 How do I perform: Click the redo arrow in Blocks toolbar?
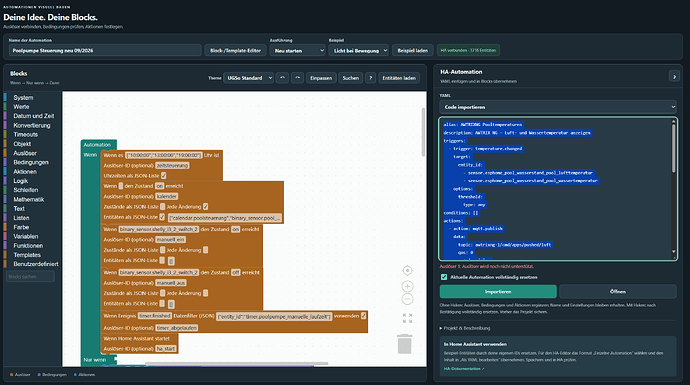coord(297,78)
